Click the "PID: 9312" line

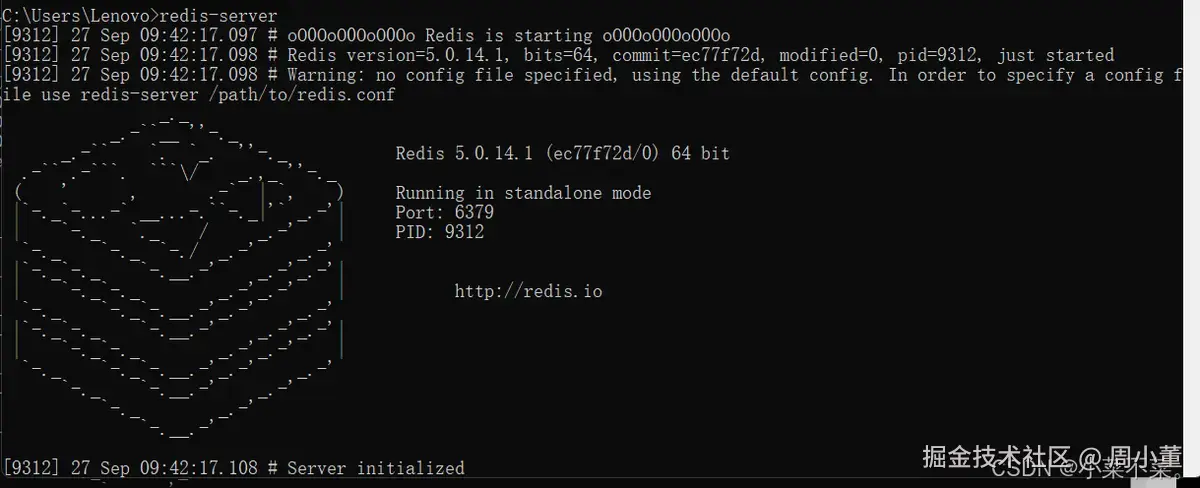click(x=439, y=232)
